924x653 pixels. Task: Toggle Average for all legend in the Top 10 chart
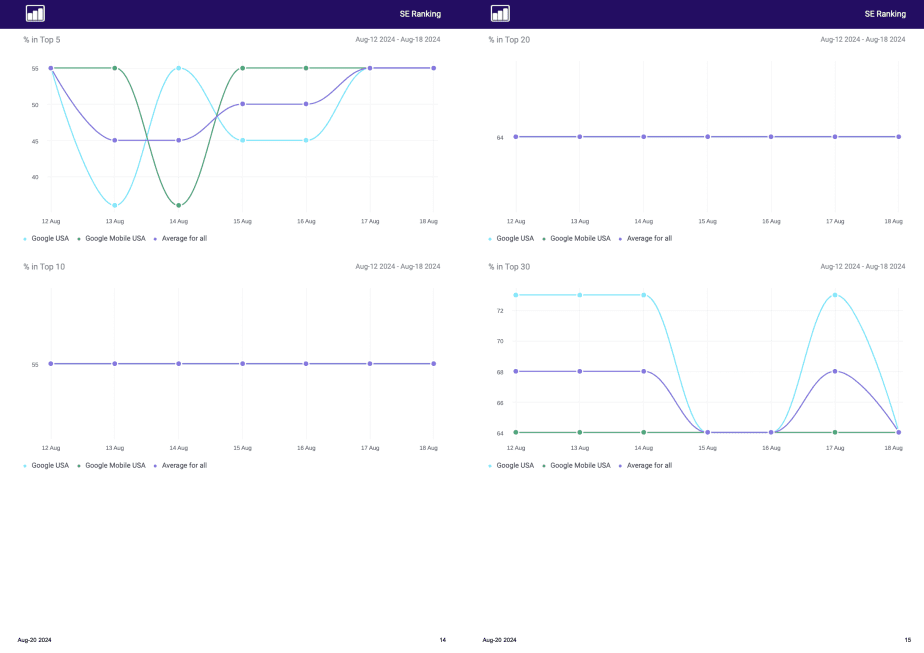tap(180, 466)
